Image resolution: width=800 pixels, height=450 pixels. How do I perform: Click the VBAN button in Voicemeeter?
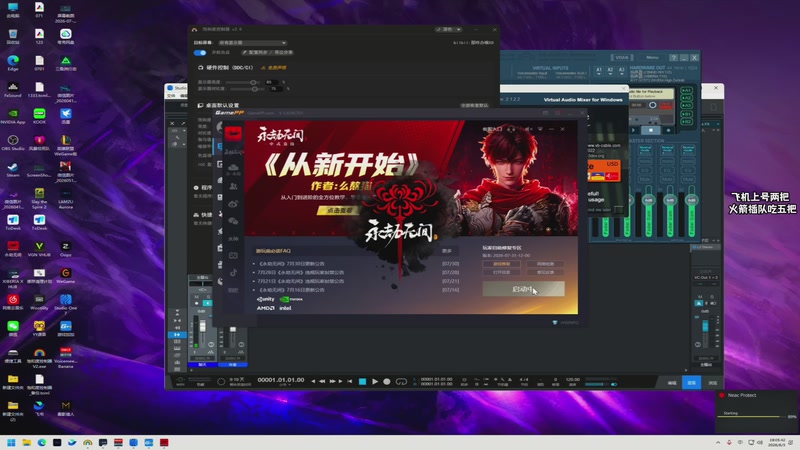pyautogui.click(x=622, y=58)
